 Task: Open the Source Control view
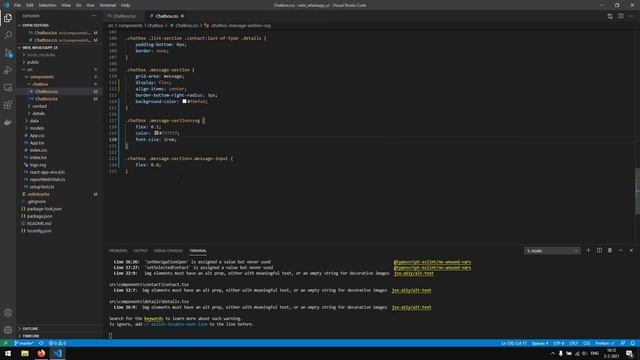click(x=8, y=53)
